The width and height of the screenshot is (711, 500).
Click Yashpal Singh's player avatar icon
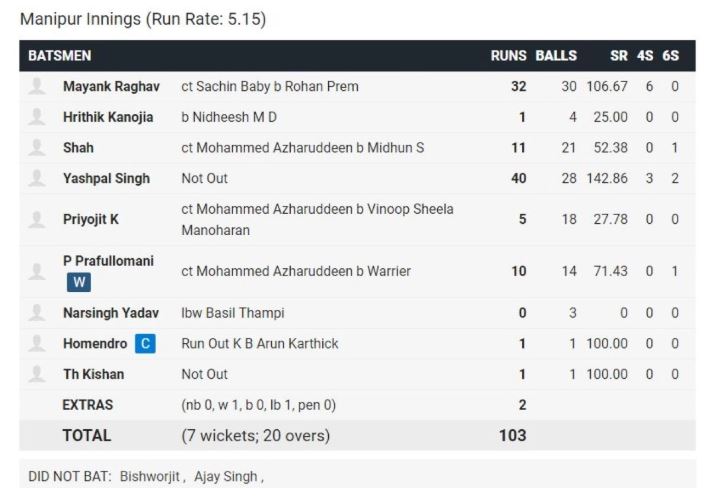pos(37,178)
